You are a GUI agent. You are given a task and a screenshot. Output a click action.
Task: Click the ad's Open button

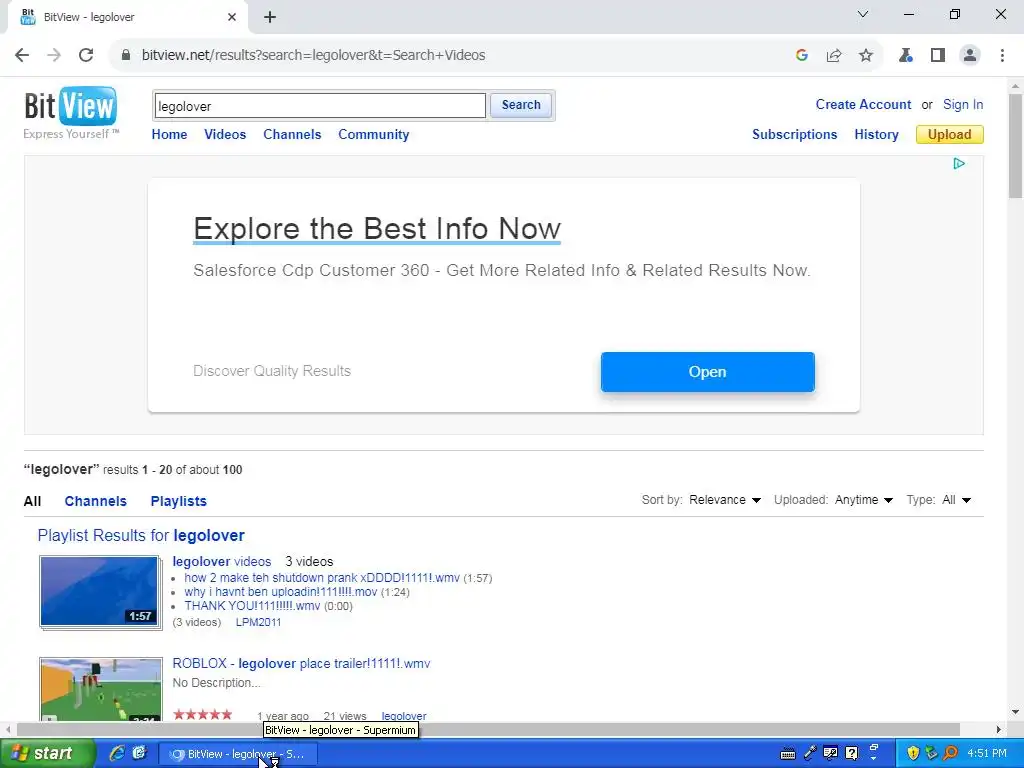point(707,372)
